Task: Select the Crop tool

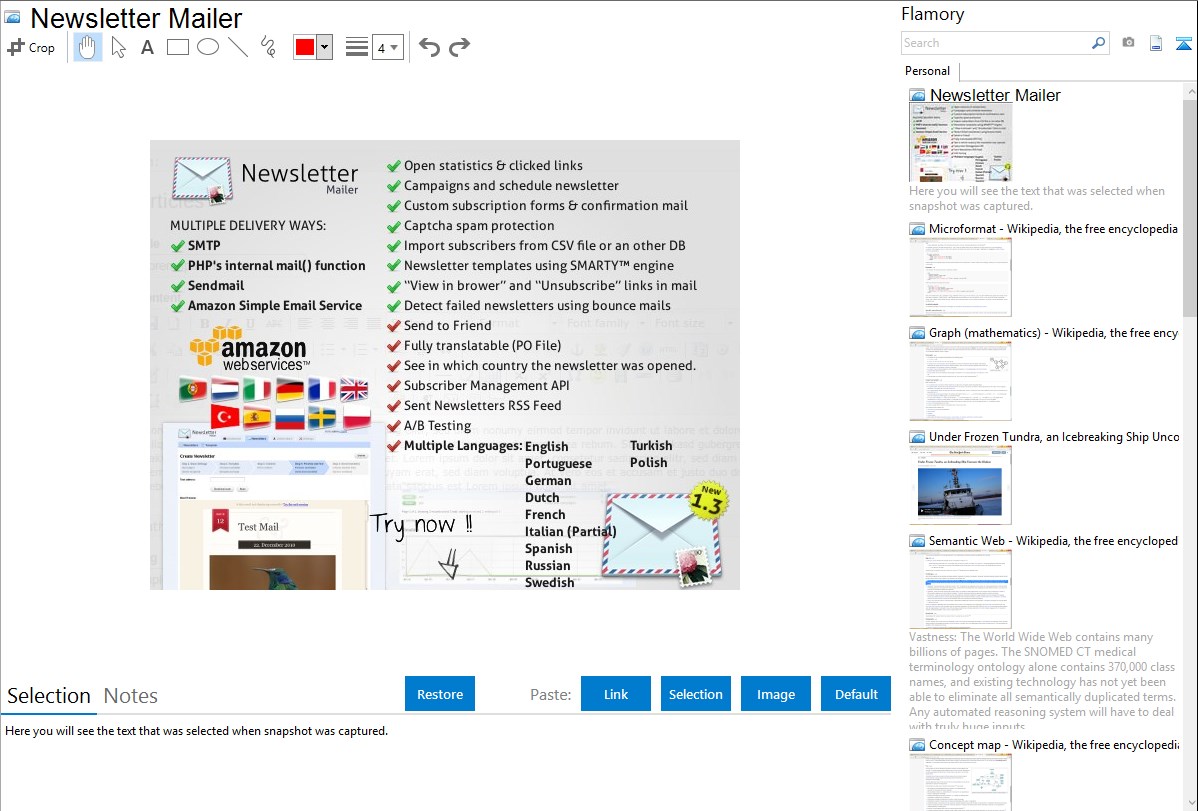Action: [x=31, y=47]
